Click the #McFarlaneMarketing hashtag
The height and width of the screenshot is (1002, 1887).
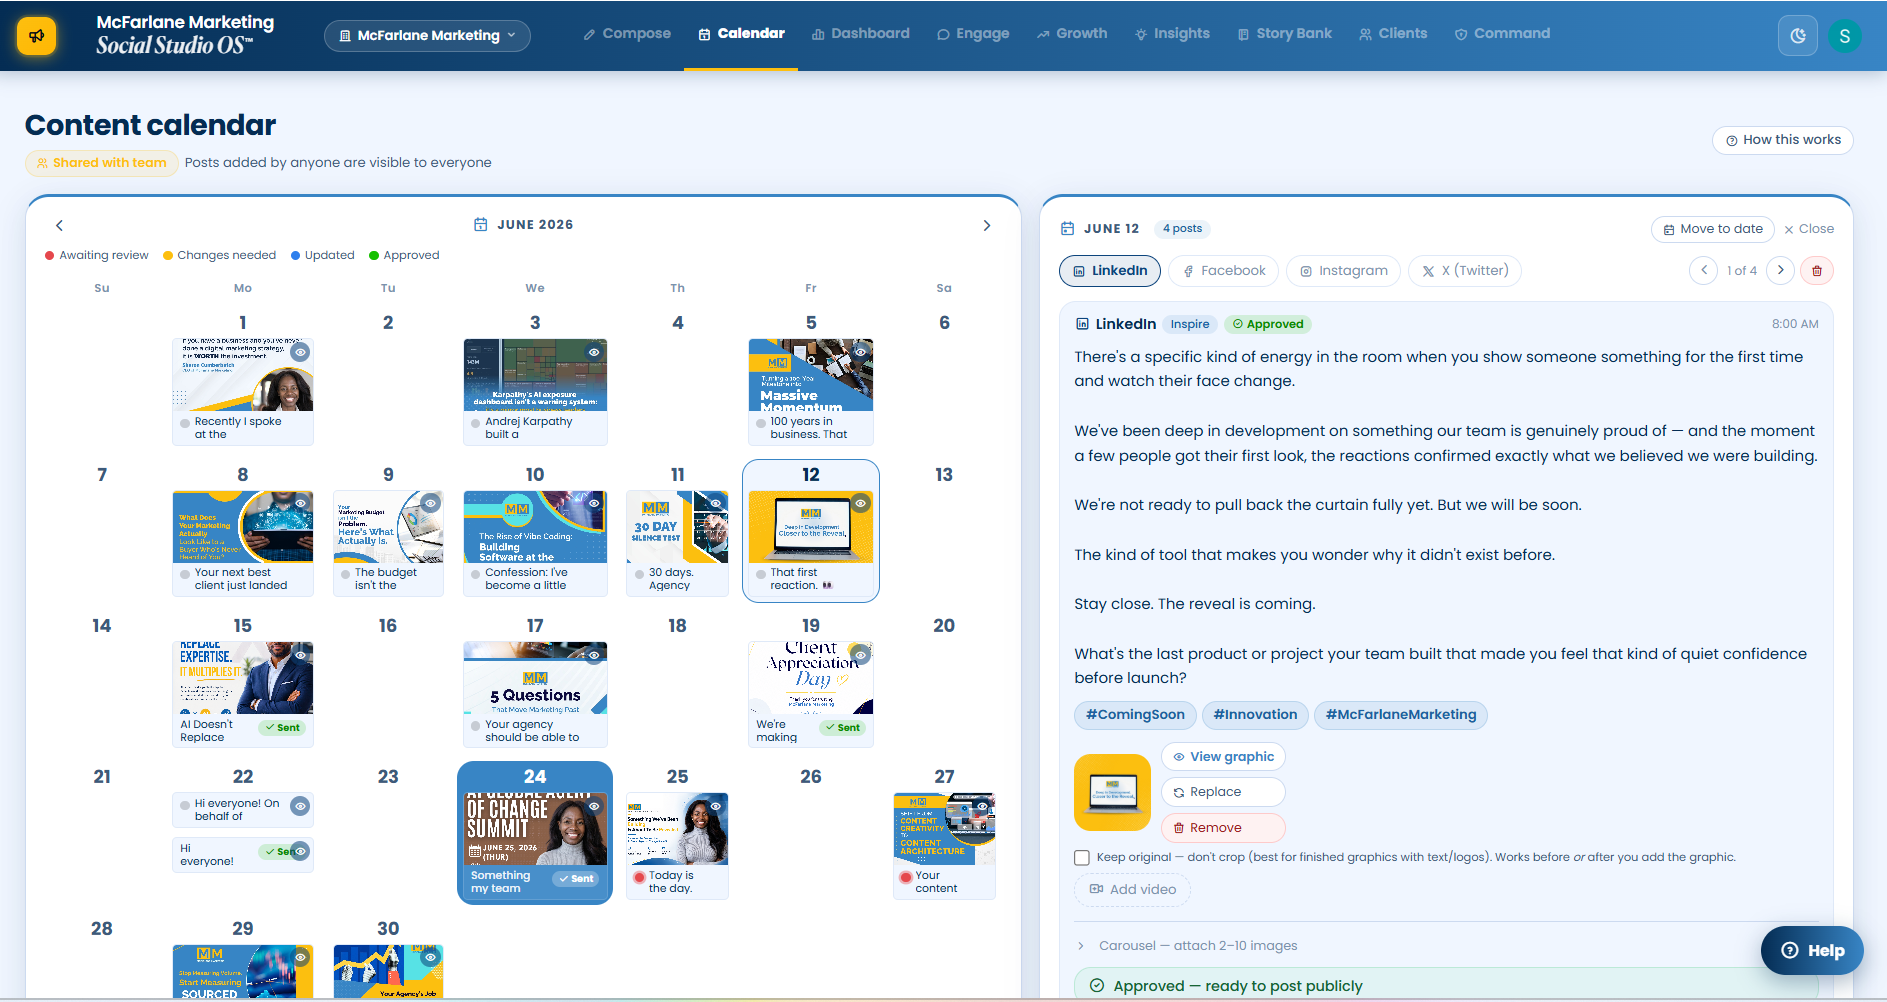click(1400, 715)
